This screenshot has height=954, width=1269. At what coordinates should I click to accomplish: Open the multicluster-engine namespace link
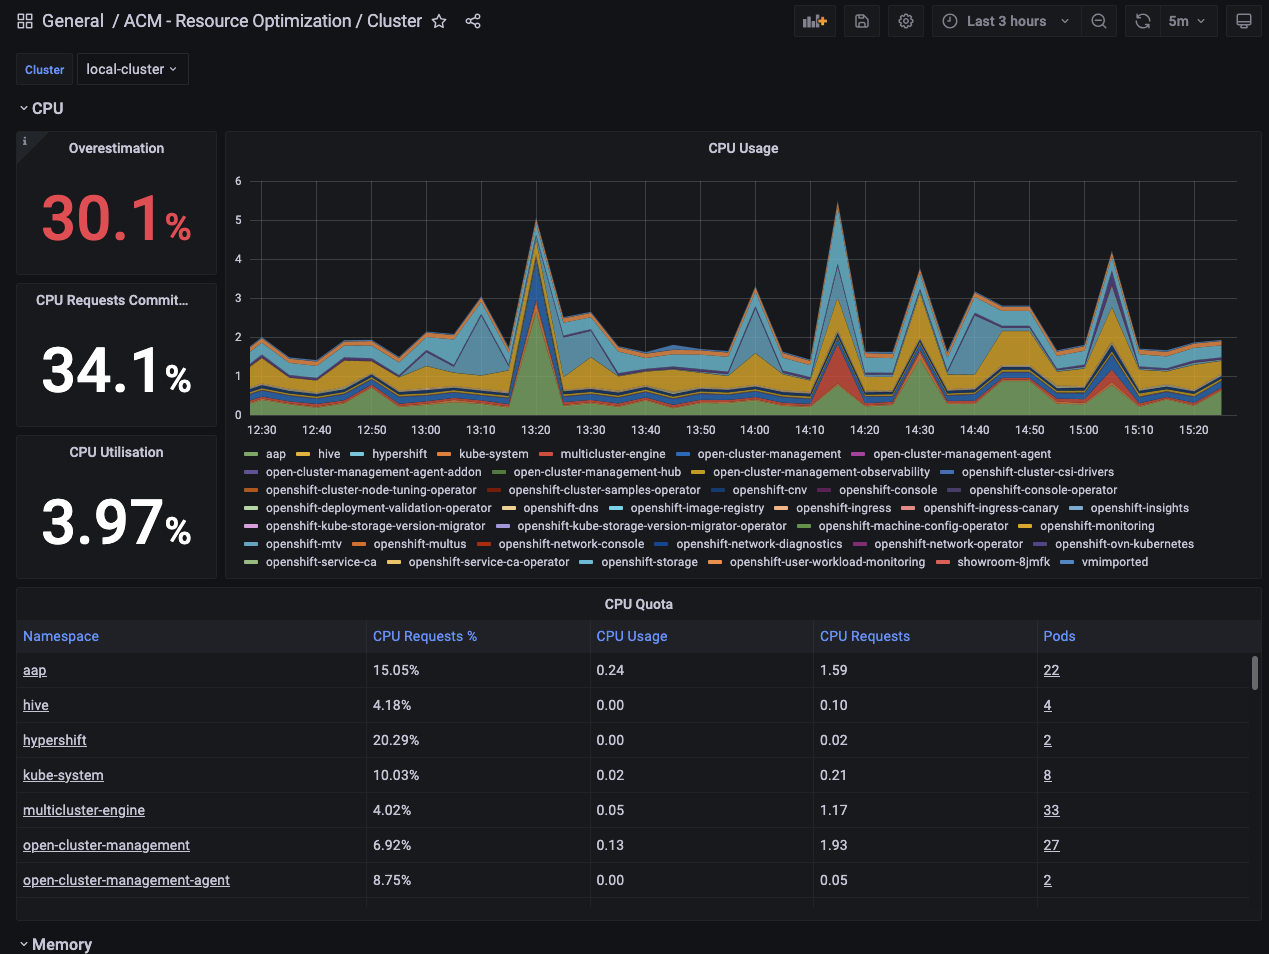84,810
